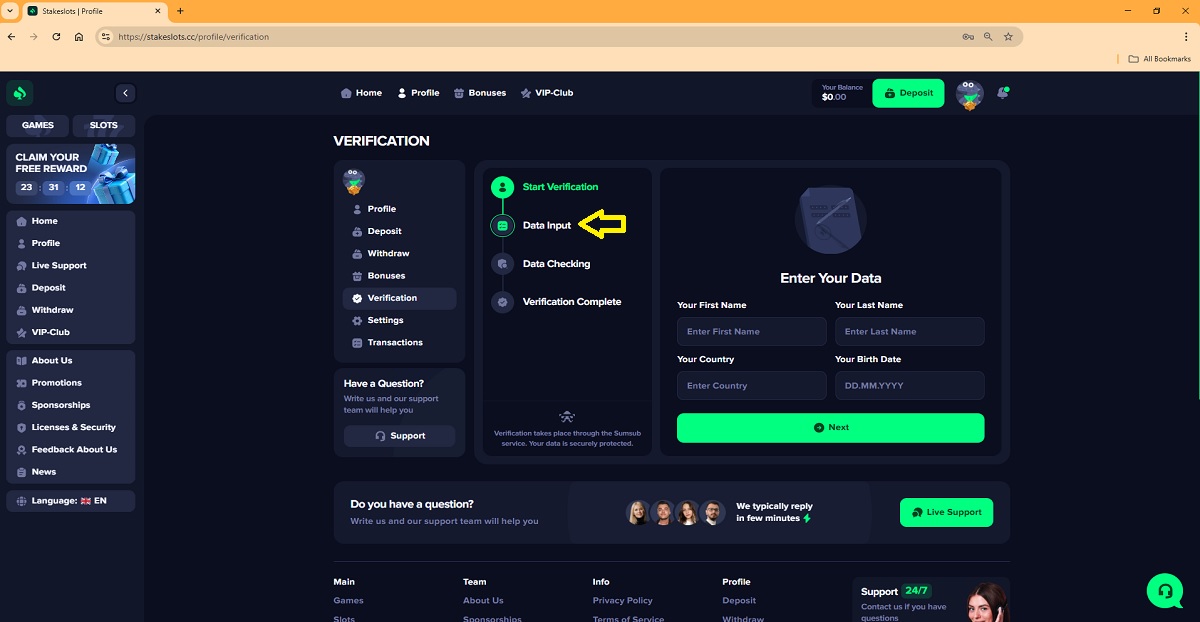This screenshot has width=1200, height=622.
Task: Open the Enter Country field dropdown
Action: click(751, 386)
